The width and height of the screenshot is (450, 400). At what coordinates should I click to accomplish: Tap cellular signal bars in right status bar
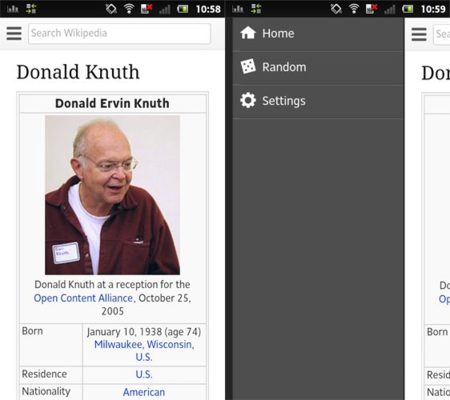click(389, 9)
